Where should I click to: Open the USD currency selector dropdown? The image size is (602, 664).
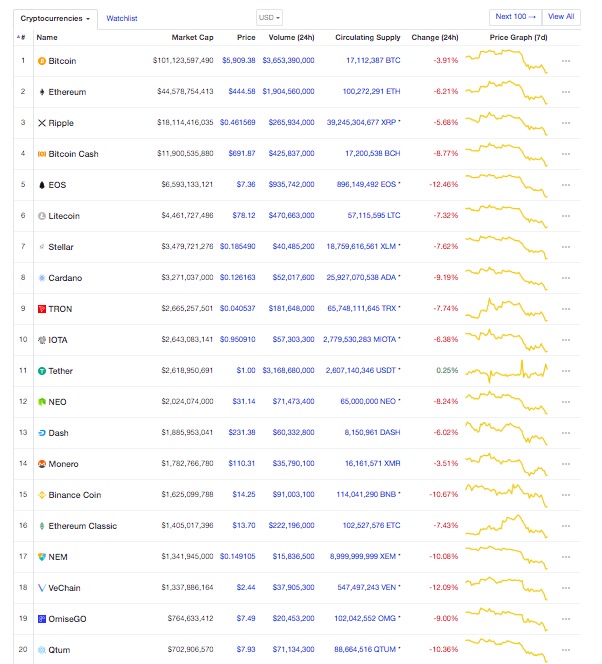pyautogui.click(x=269, y=18)
